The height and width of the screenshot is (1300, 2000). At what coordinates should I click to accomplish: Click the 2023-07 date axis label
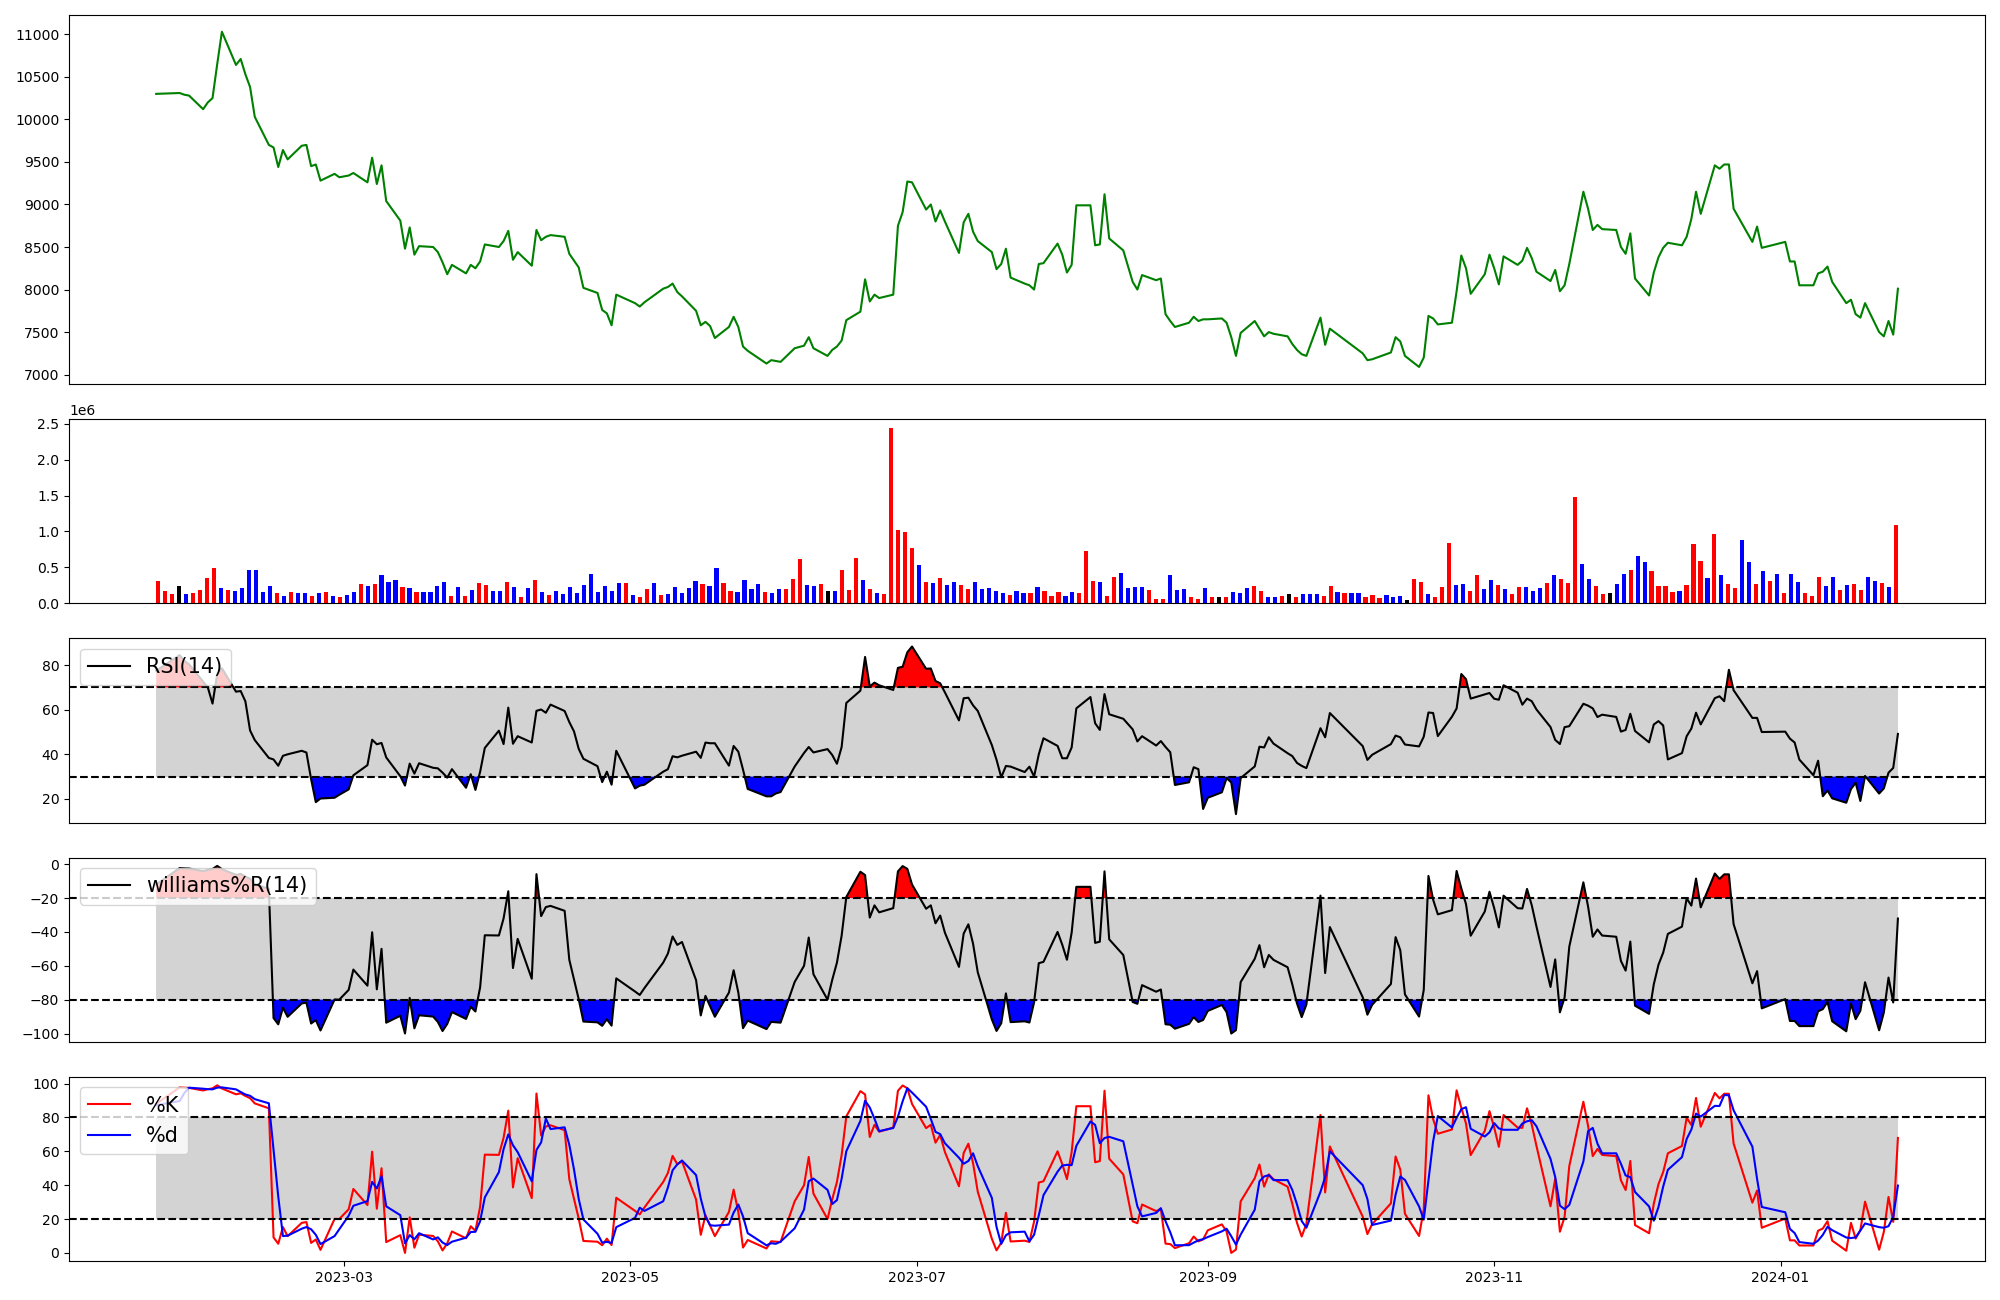917,1277
